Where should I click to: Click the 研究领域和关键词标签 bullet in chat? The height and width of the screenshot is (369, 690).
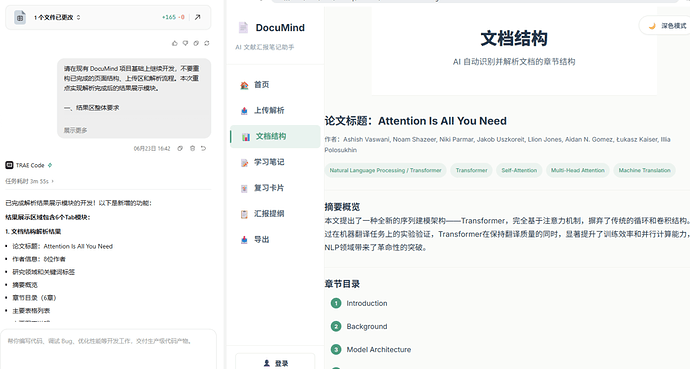44,272
